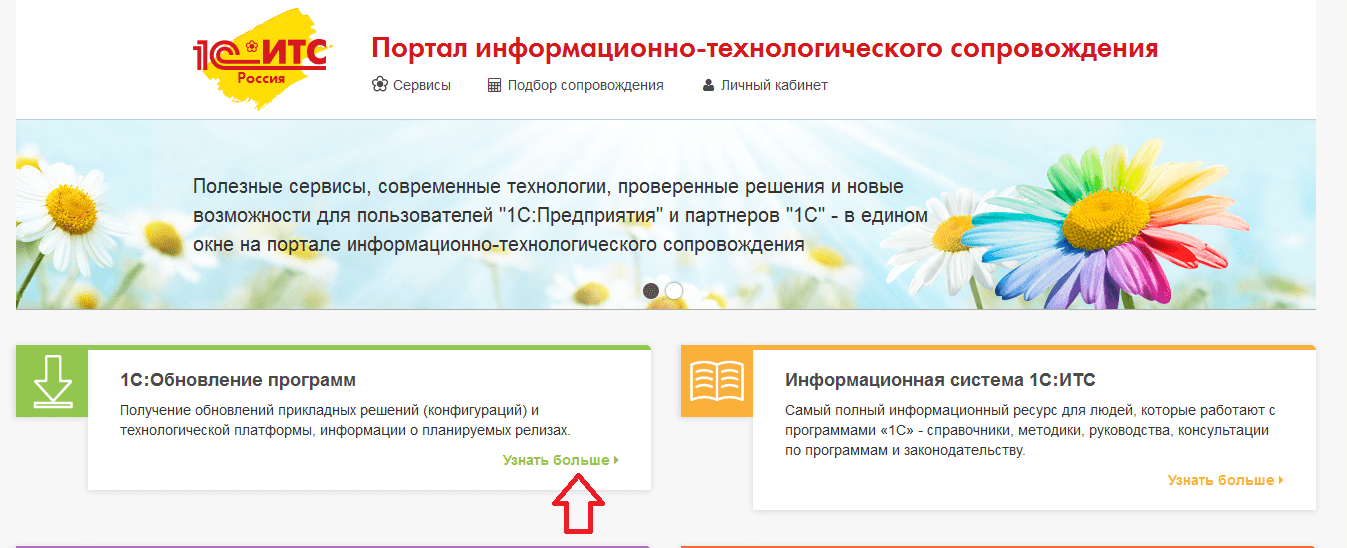
Task: Select the second banner slide dot
Action: point(674,291)
